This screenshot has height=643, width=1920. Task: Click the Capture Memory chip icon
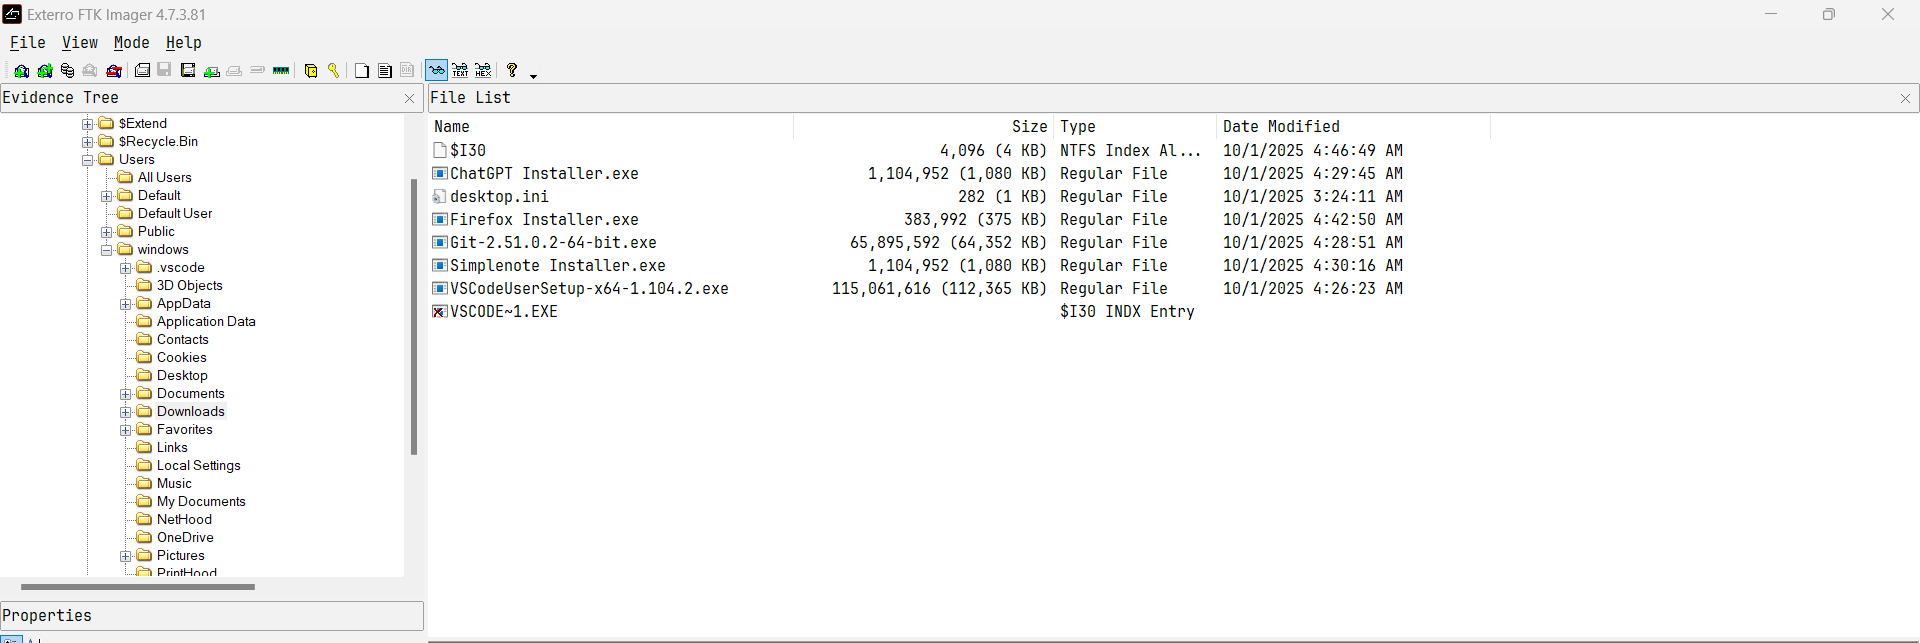pyautogui.click(x=281, y=71)
